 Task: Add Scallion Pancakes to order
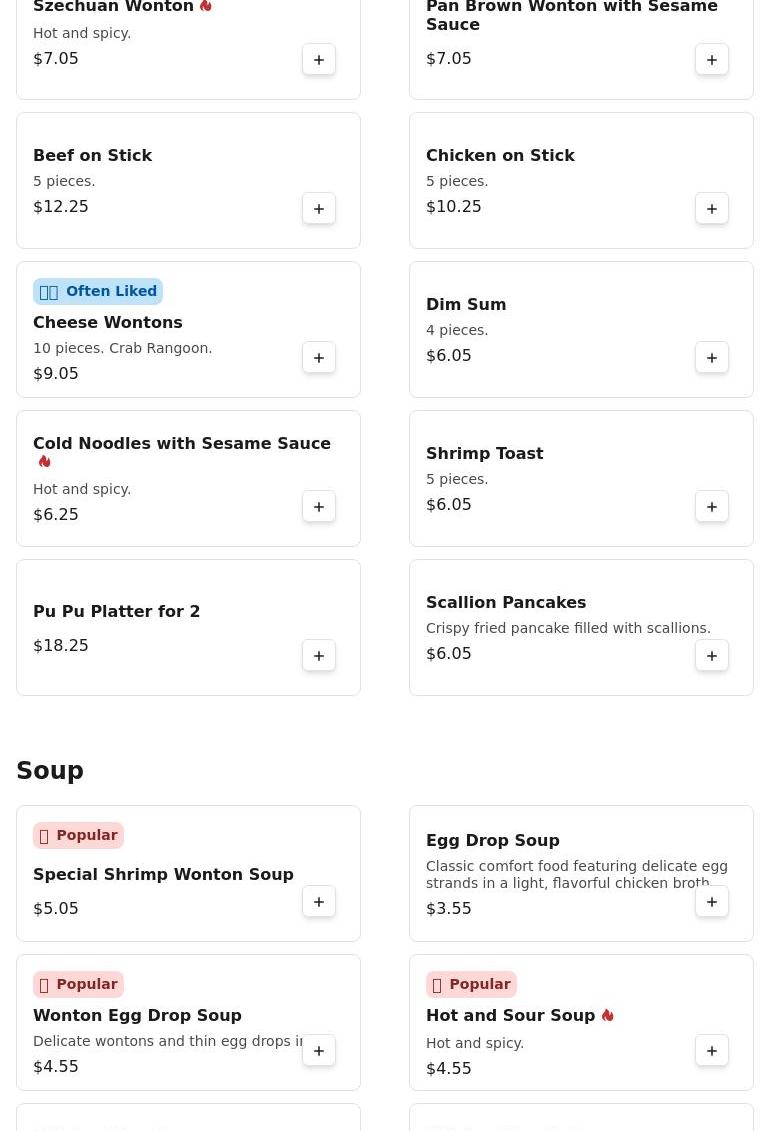(712, 656)
